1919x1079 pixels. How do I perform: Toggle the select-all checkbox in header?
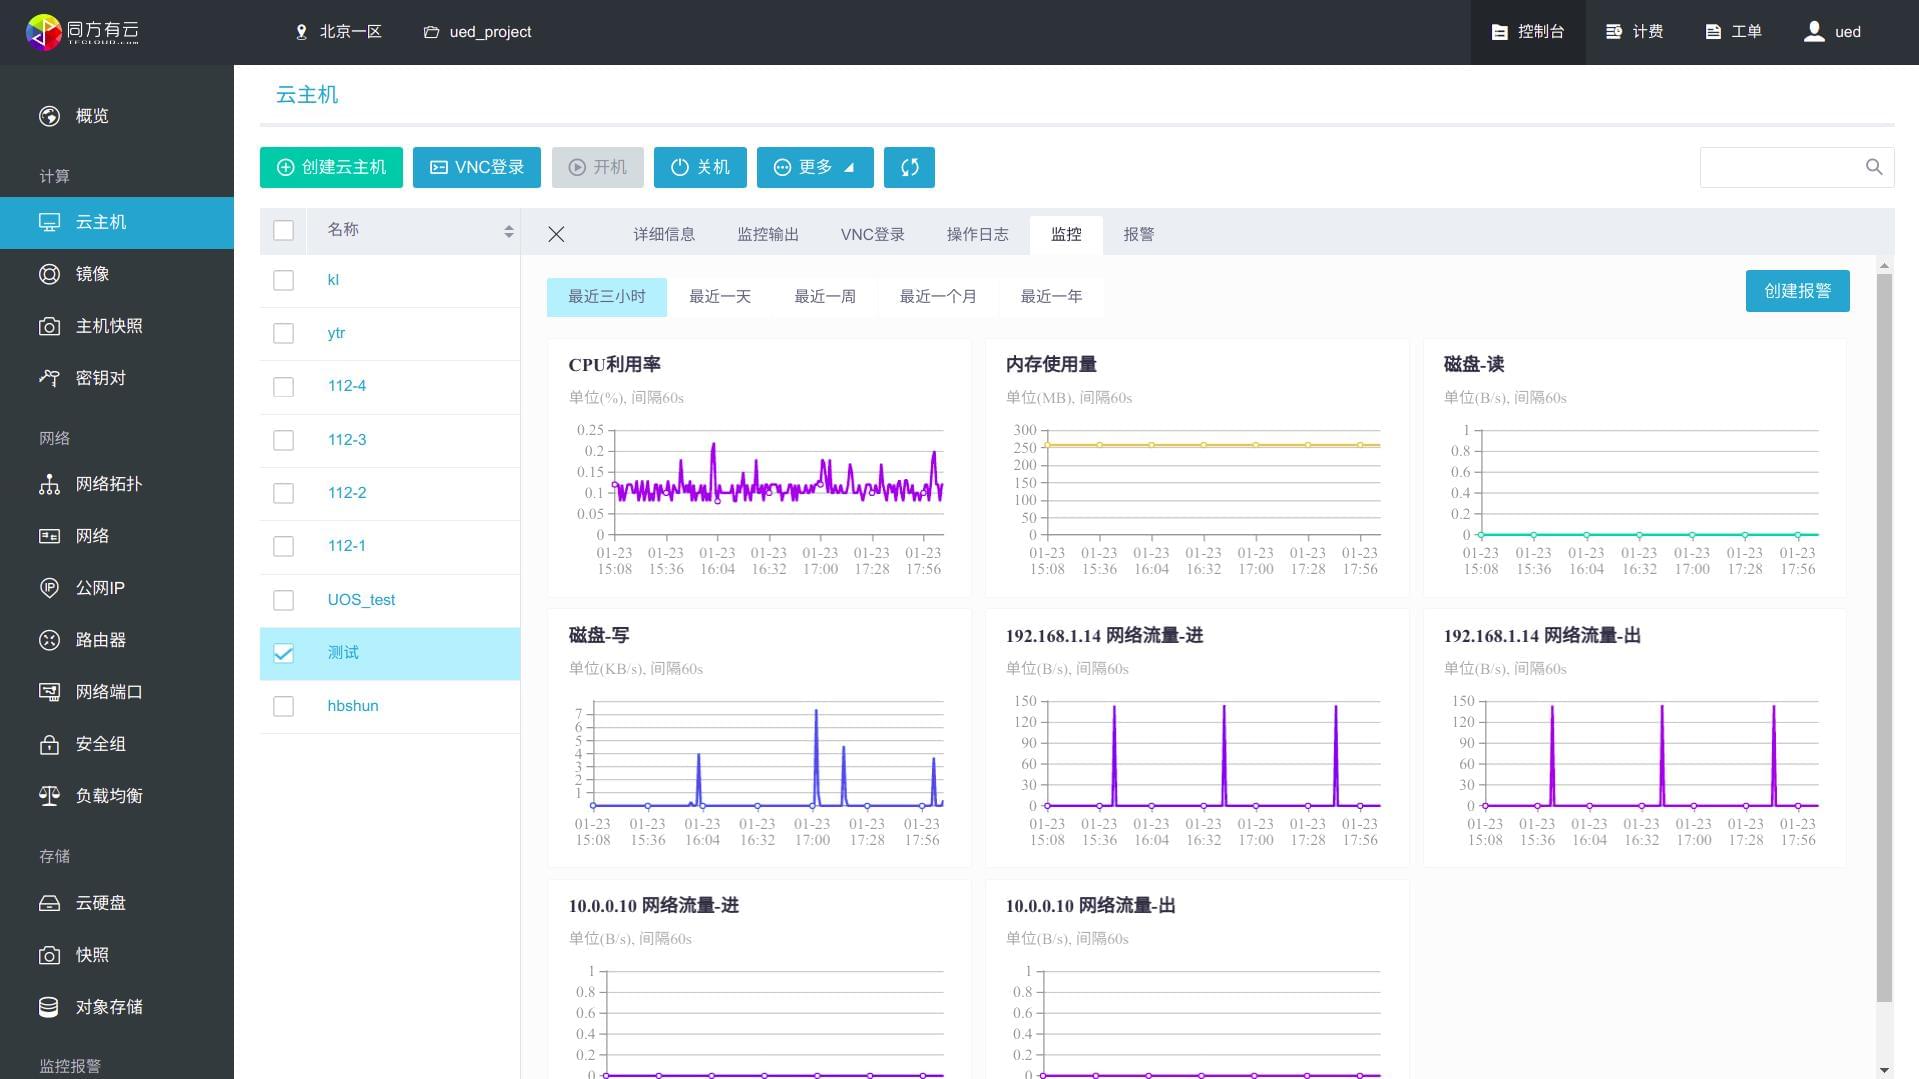(284, 231)
